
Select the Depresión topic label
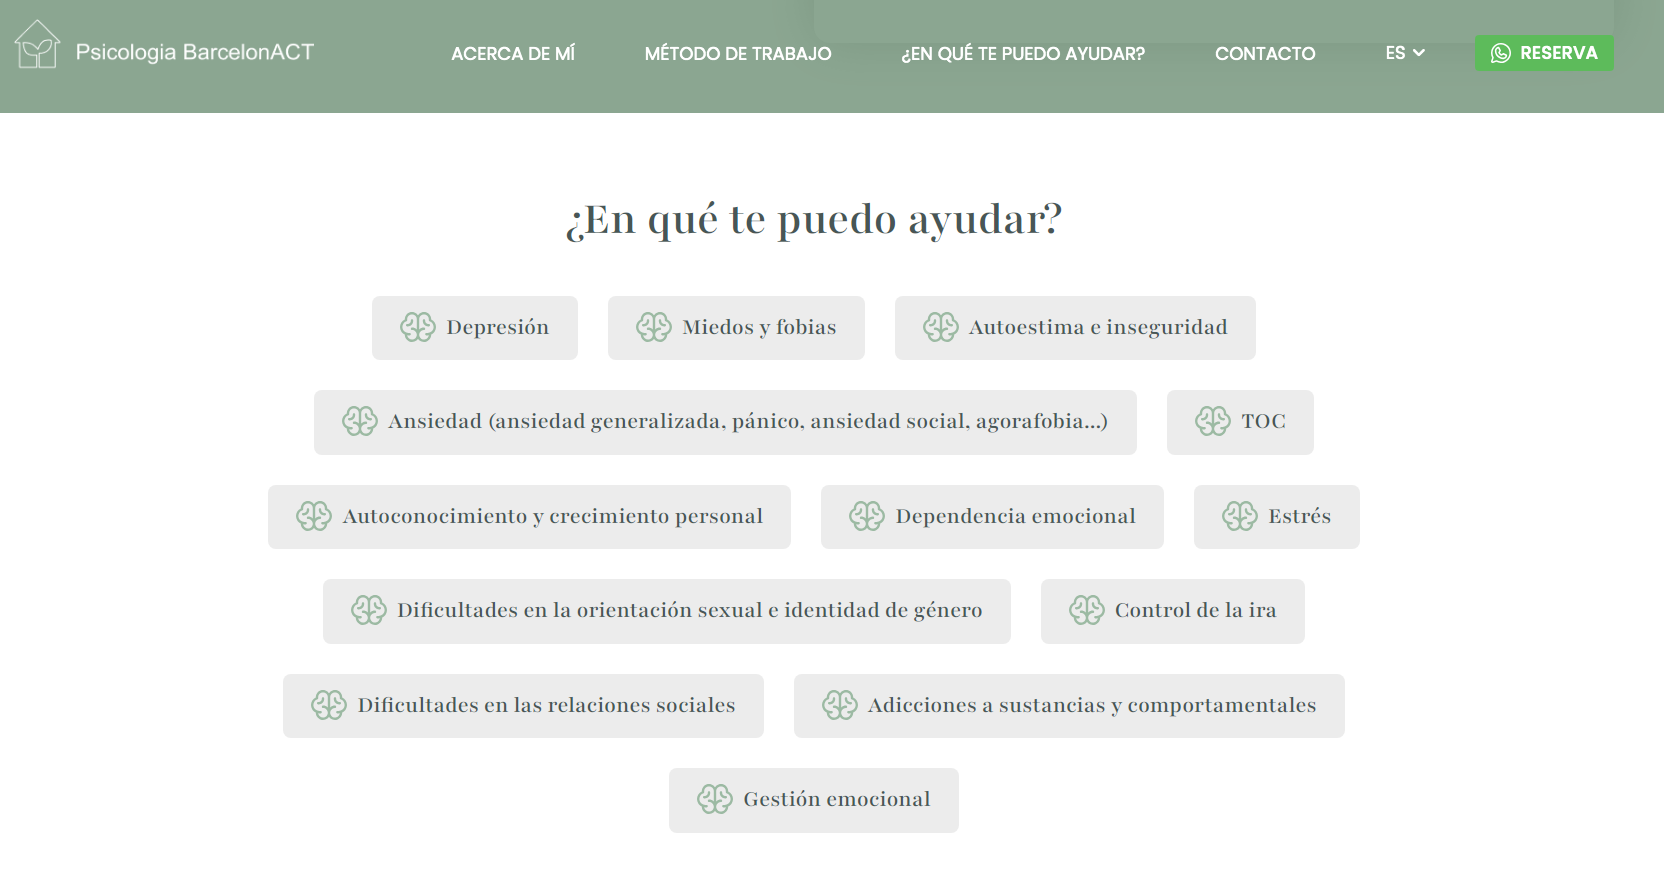pyautogui.click(x=497, y=327)
